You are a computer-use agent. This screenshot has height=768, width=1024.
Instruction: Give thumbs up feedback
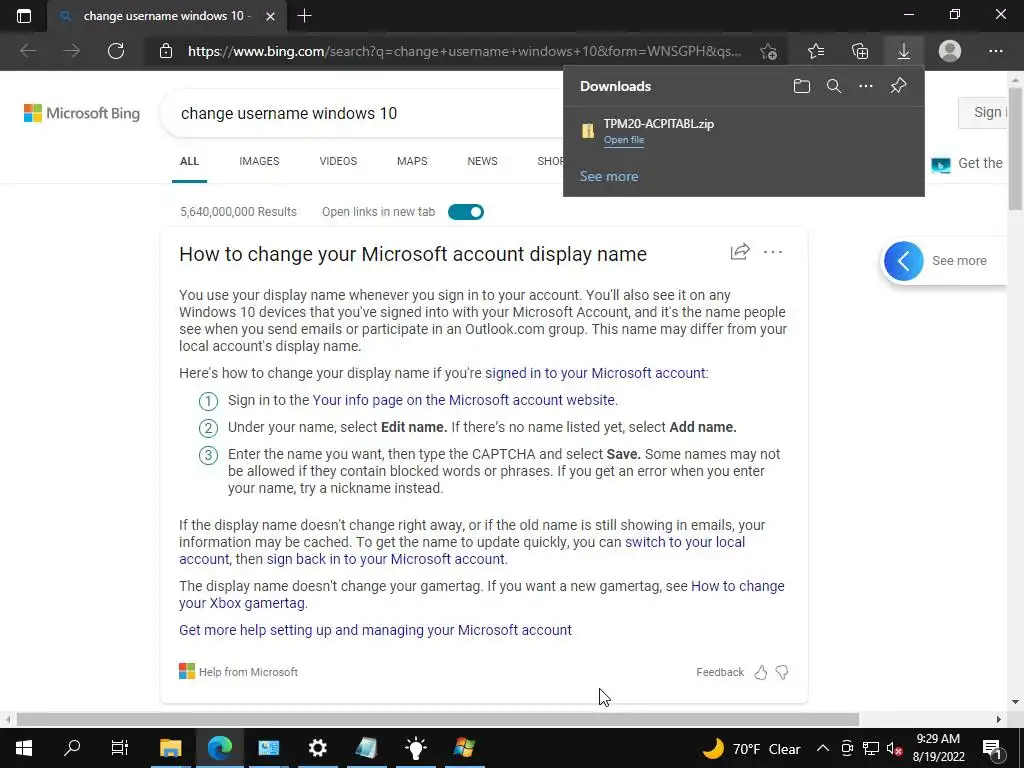761,672
